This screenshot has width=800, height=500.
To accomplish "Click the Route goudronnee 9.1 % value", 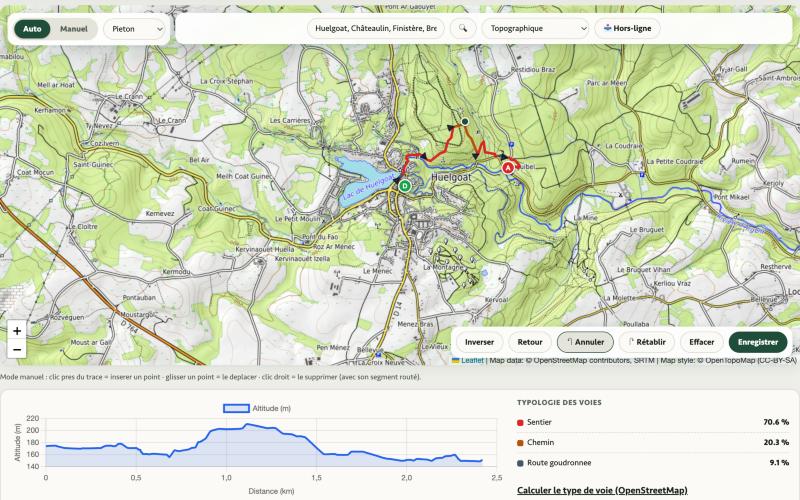I will click(779, 463).
